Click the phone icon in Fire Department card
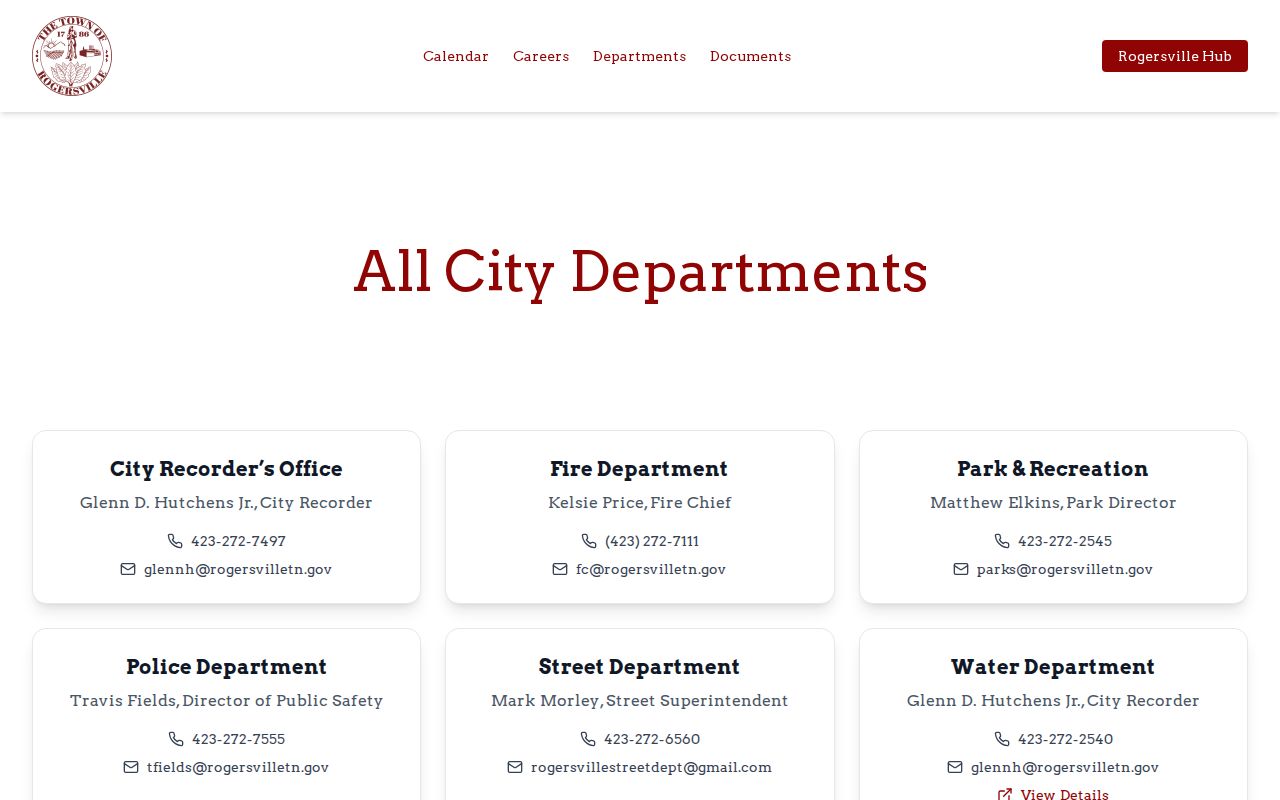The height and width of the screenshot is (800, 1280). 589,541
